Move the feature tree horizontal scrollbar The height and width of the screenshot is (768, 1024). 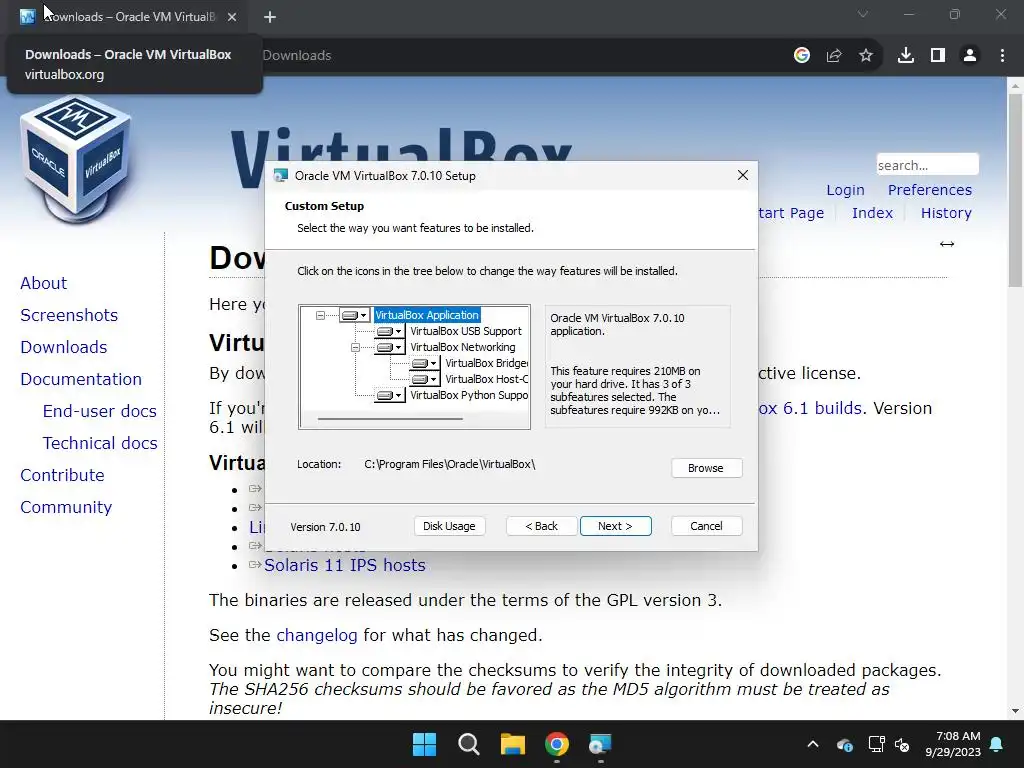click(390, 419)
